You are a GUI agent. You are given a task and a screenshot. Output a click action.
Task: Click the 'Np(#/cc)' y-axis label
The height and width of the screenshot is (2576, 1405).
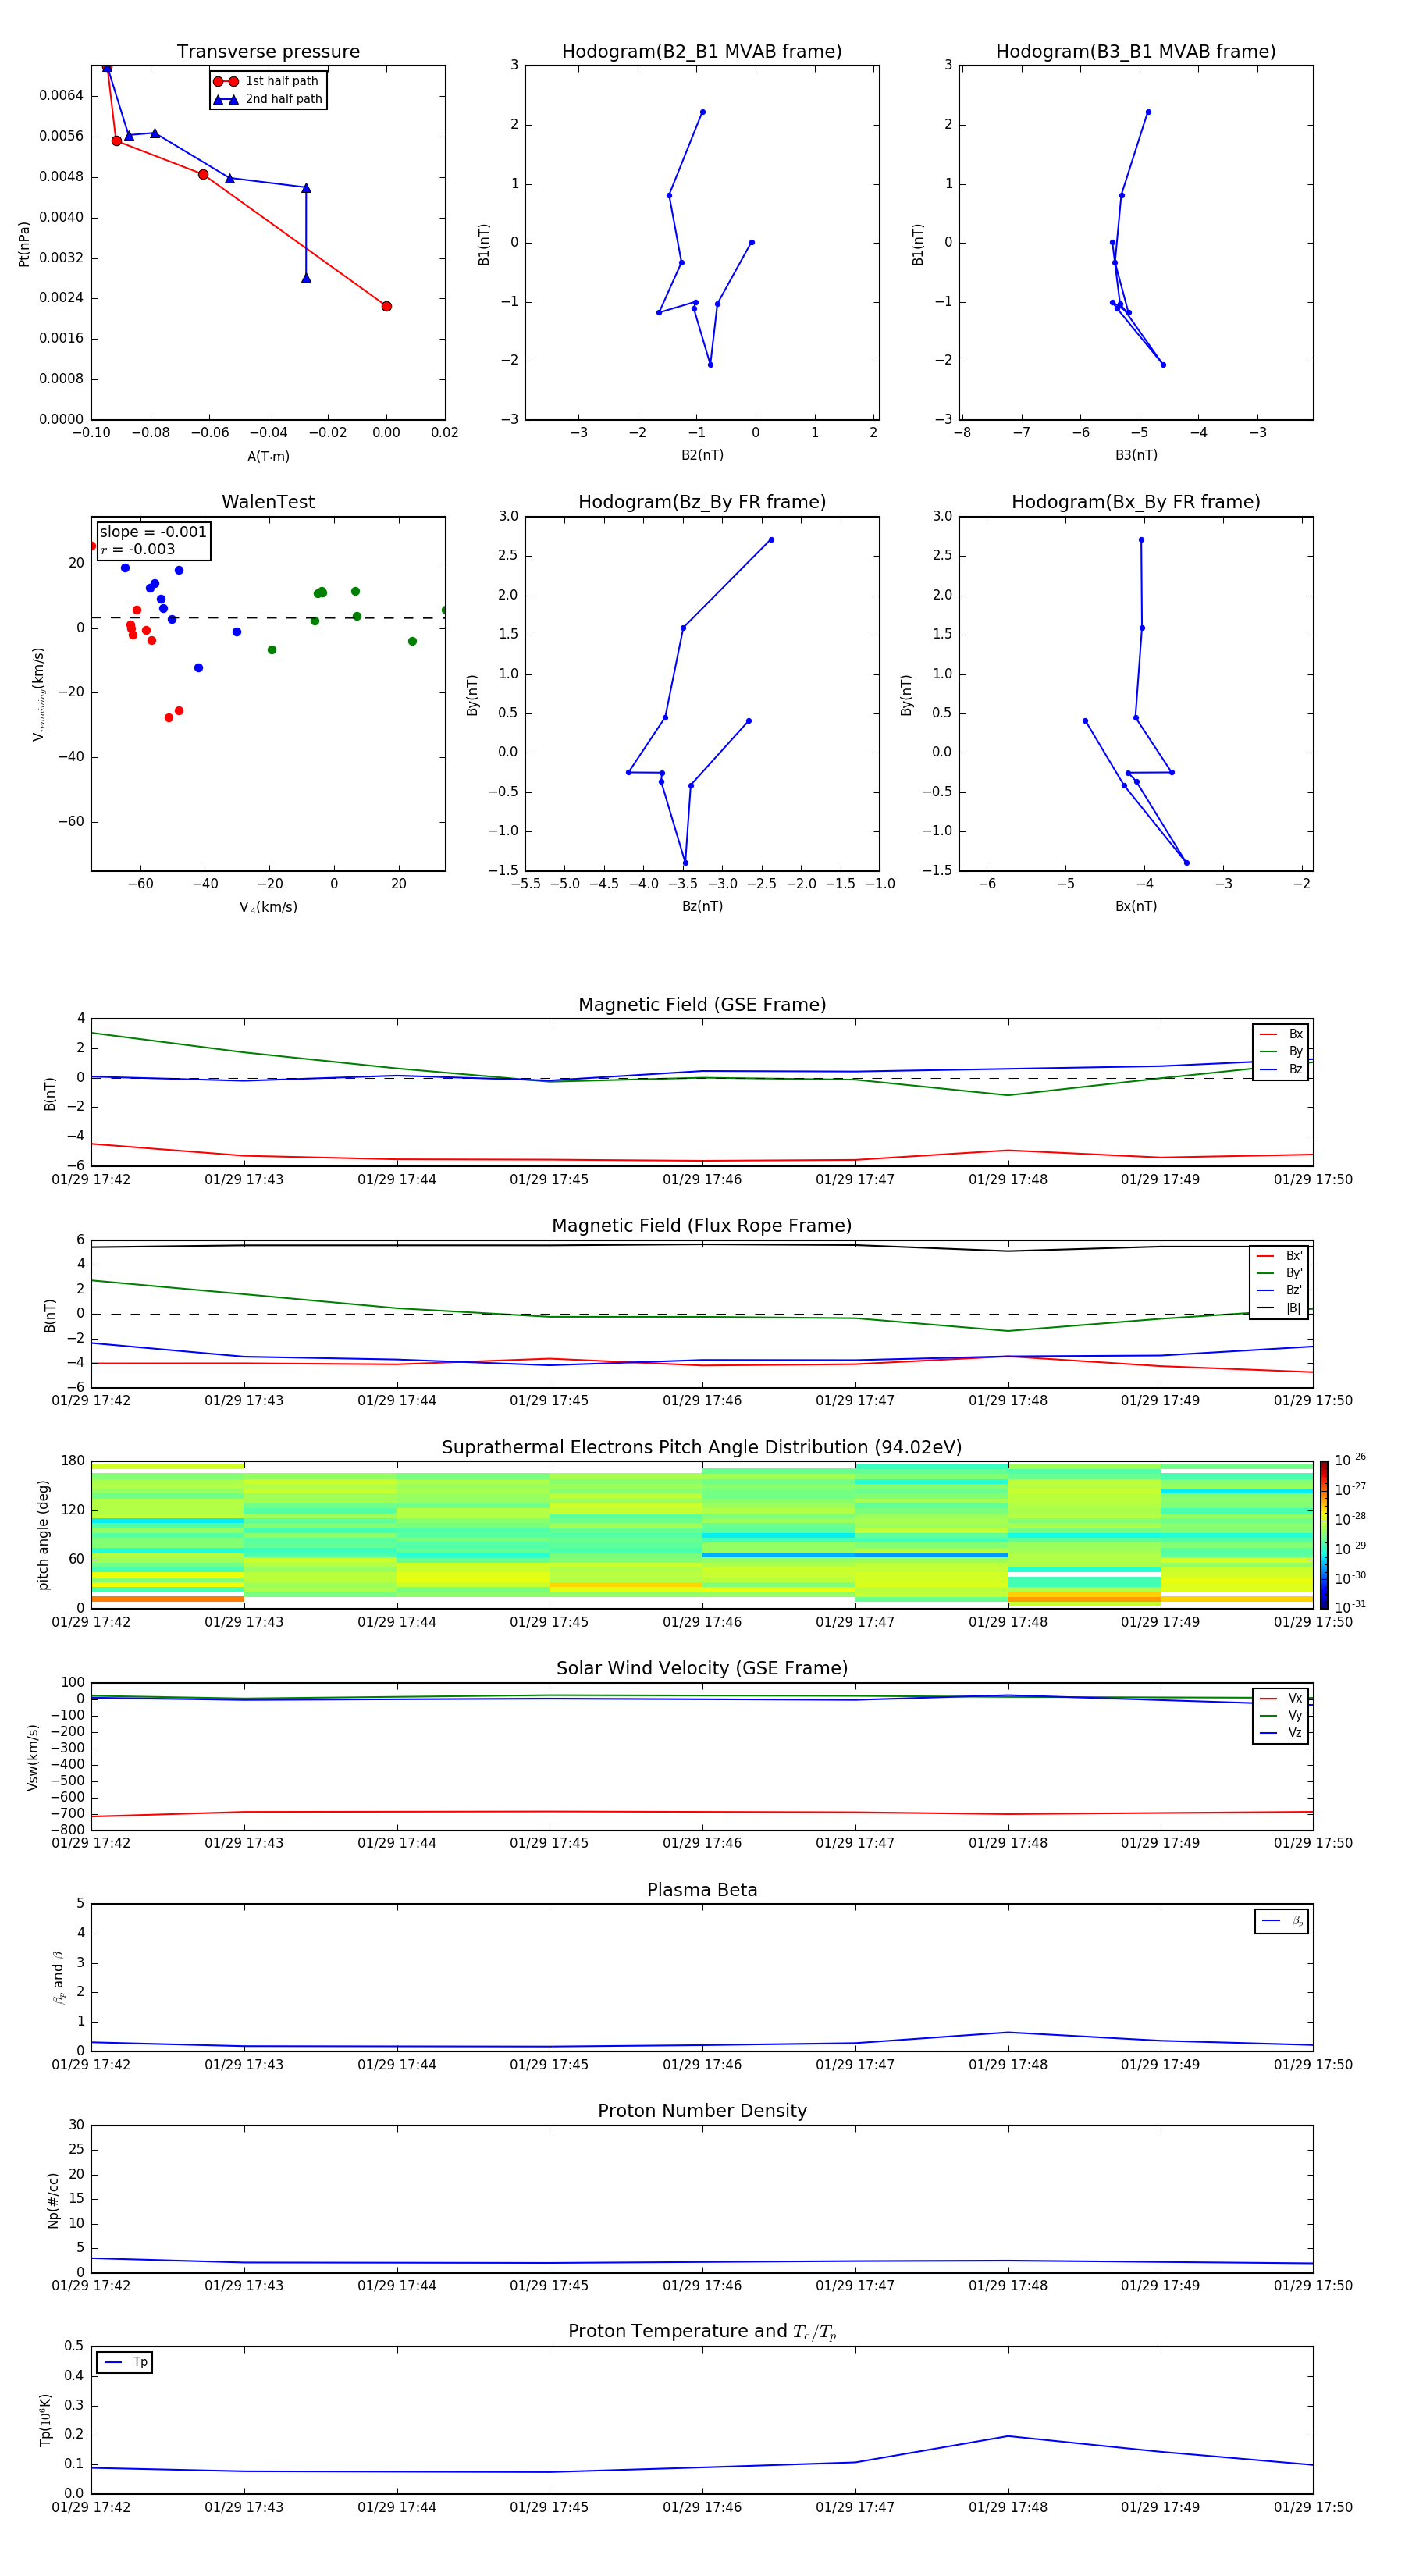click(x=53, y=2200)
